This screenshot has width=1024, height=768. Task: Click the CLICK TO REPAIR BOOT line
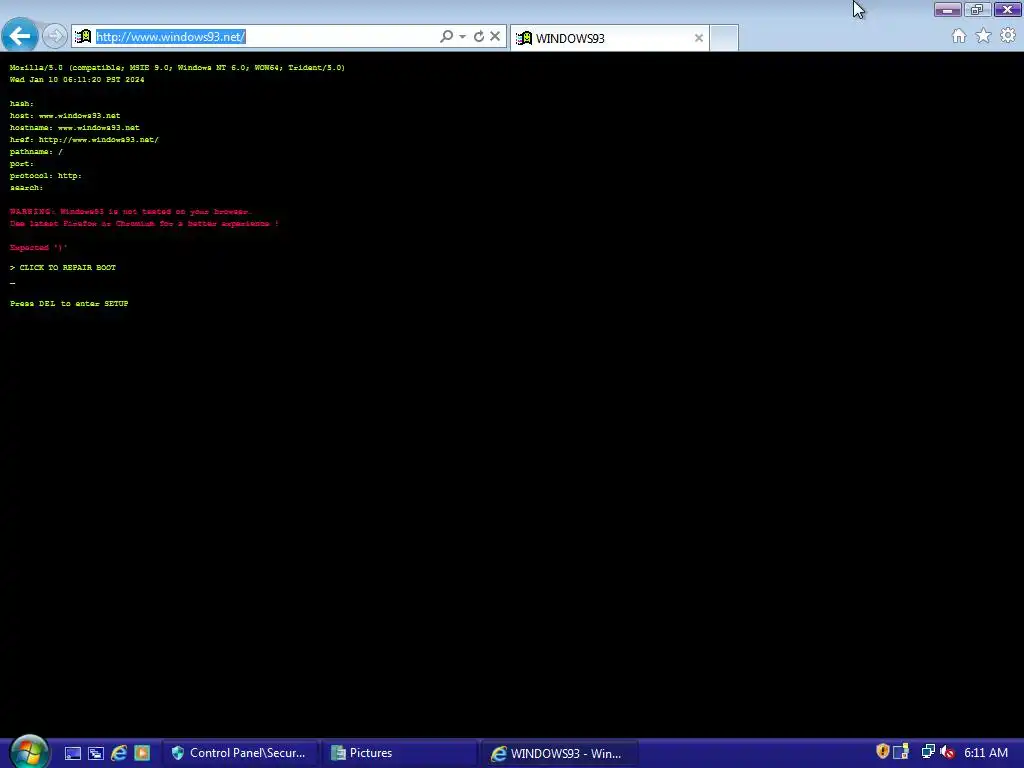pyautogui.click(x=63, y=268)
